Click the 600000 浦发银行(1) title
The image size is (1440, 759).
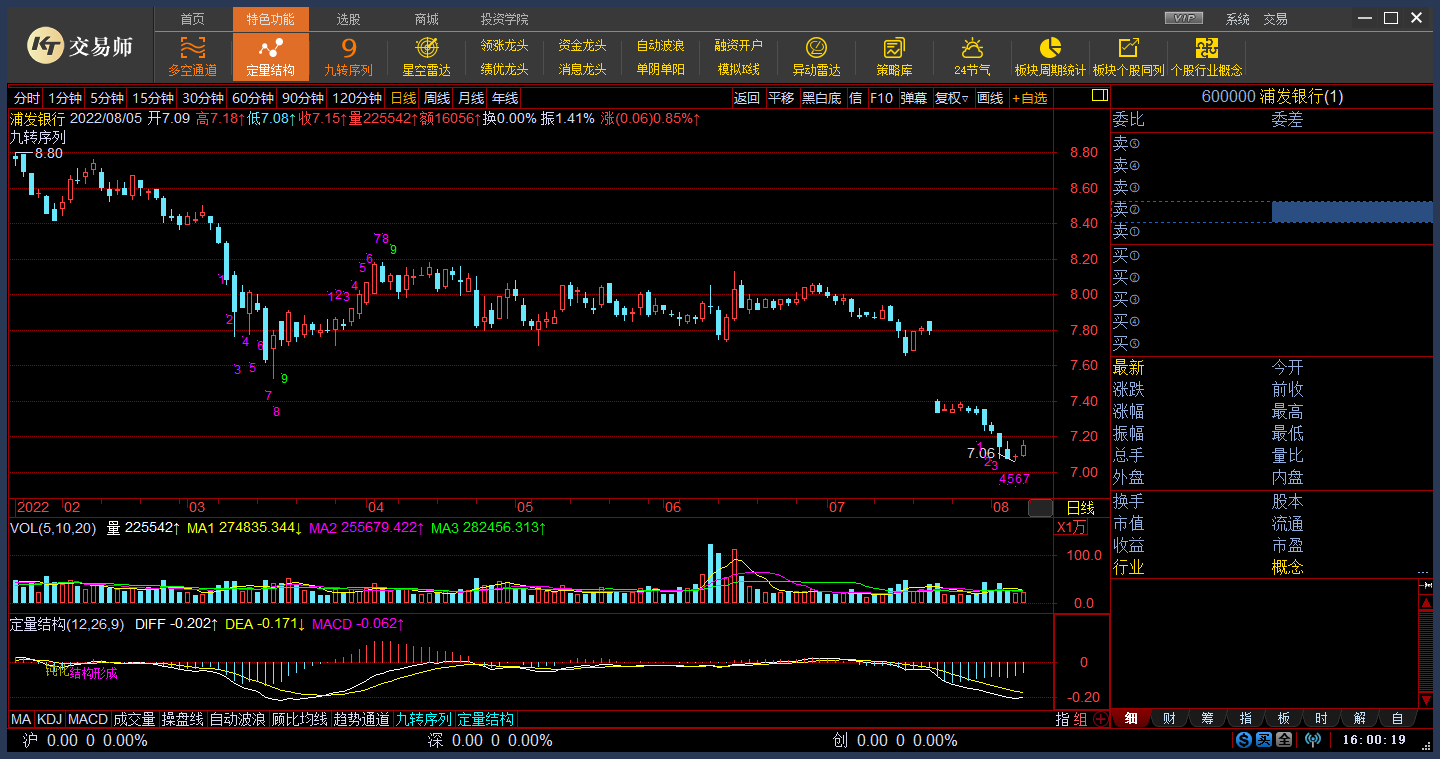pyautogui.click(x=1272, y=96)
